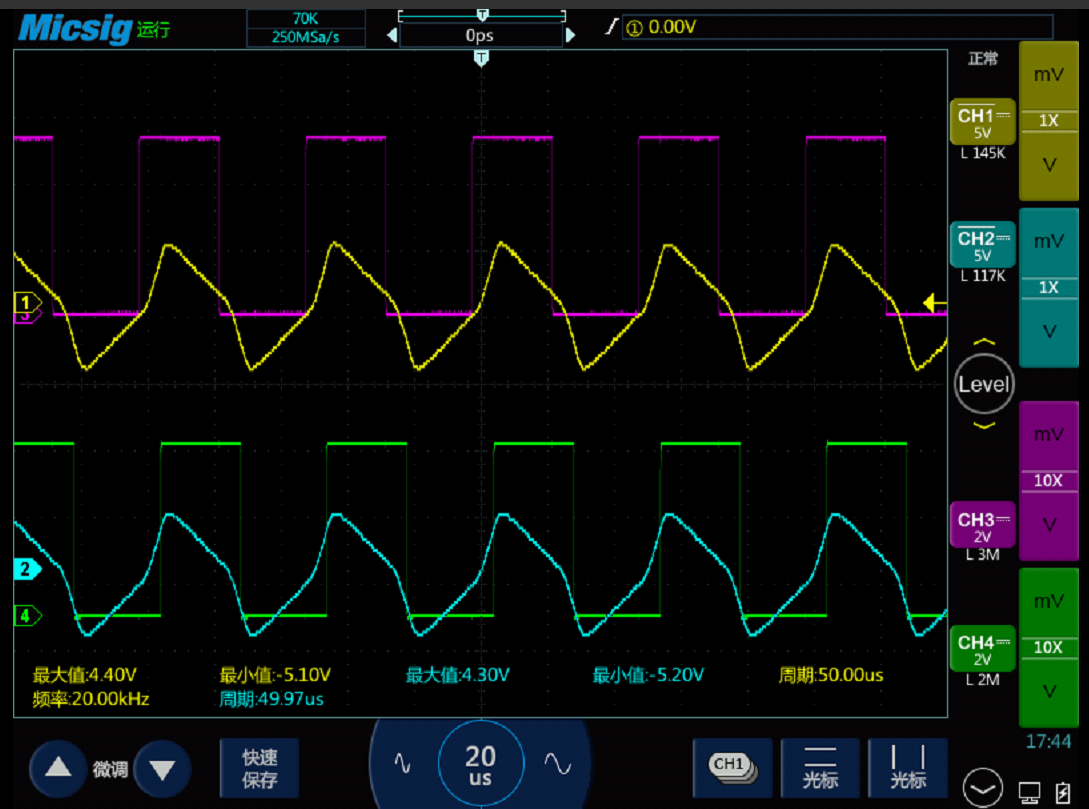Toggle CH2 1X probe ratio
Image resolution: width=1089 pixels, height=809 pixels.
pyautogui.click(x=1048, y=287)
